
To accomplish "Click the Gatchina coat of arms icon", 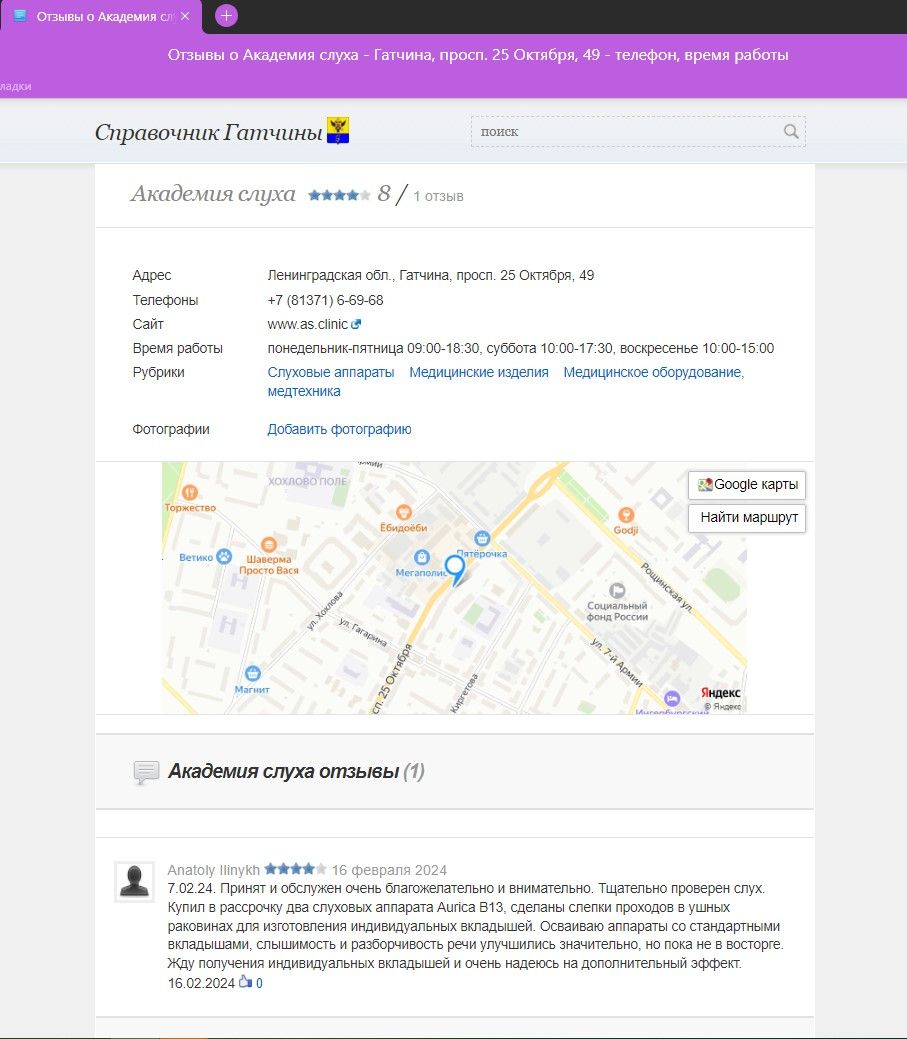I will (x=338, y=131).
